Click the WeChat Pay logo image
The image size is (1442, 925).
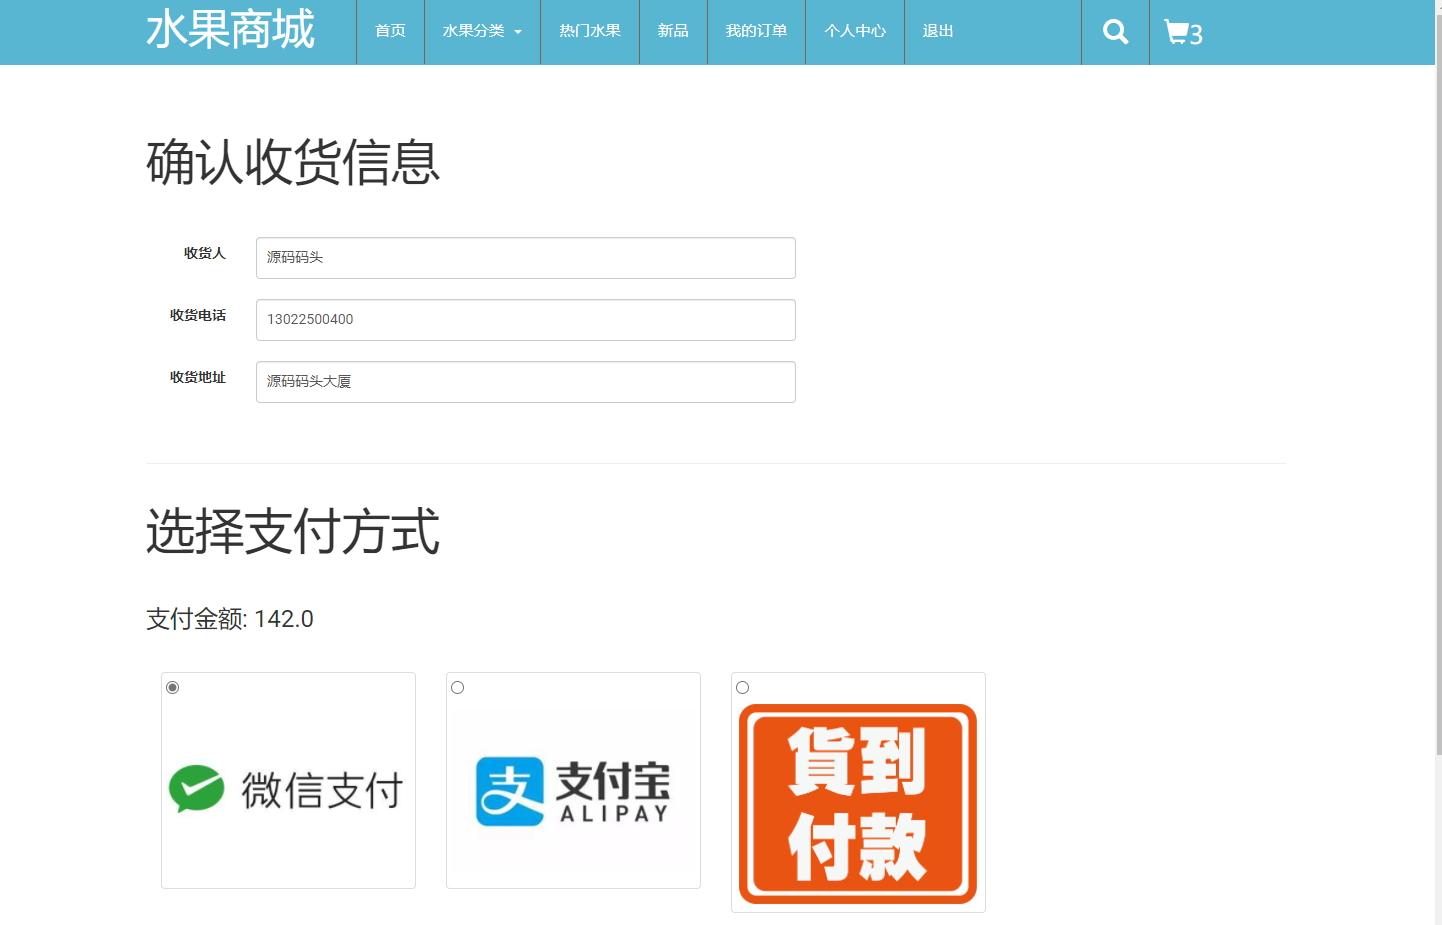tap(287, 788)
